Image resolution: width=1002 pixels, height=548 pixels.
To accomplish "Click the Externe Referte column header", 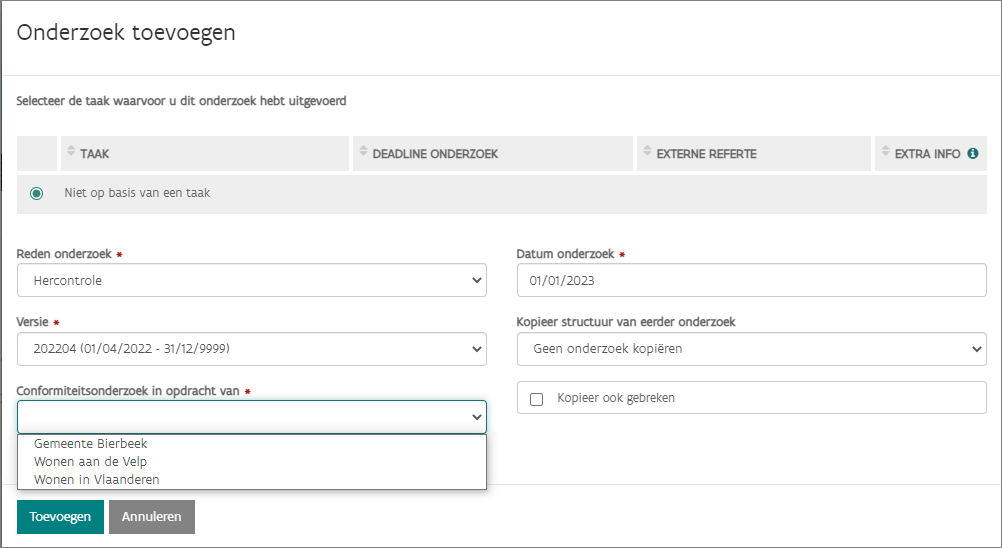I will coord(706,154).
